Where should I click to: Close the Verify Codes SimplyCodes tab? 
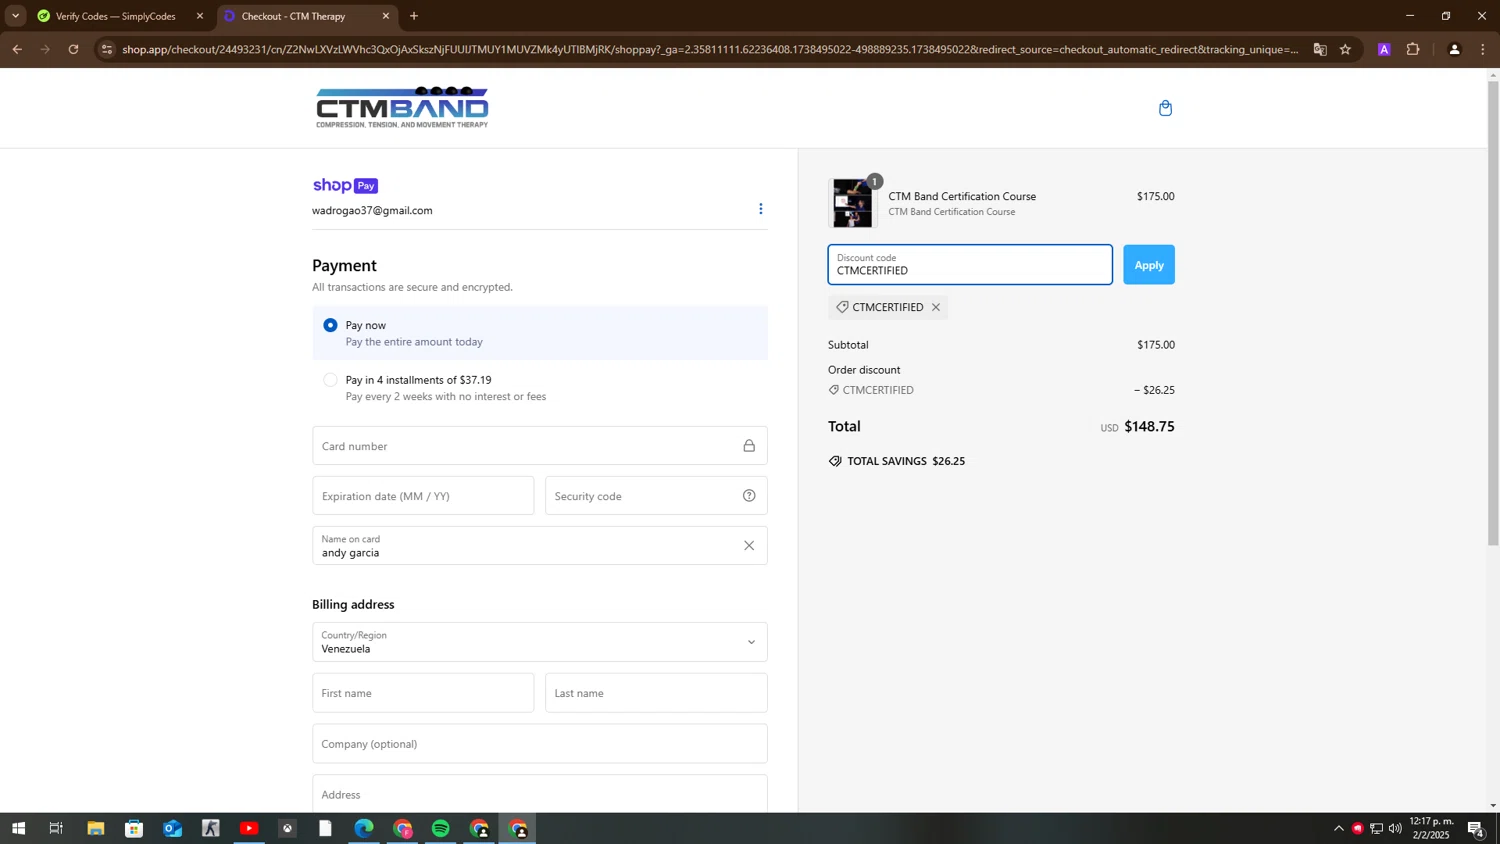click(200, 16)
